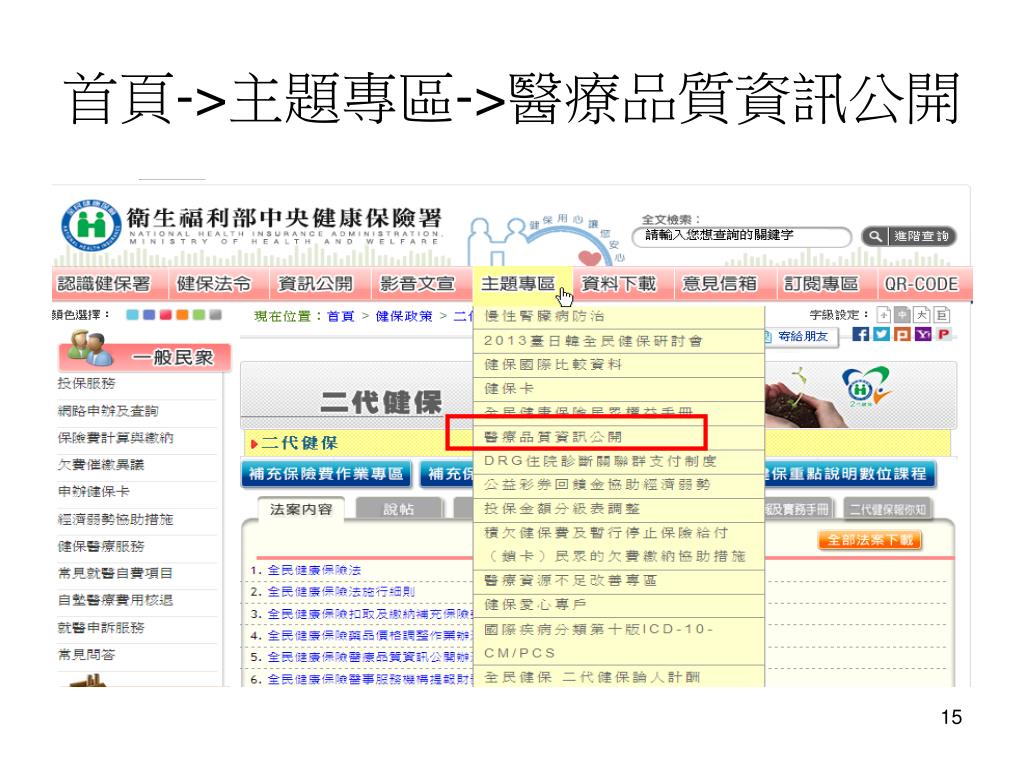Image resolution: width=1024 pixels, height=768 pixels.
Task: Open sidebar link 常見問答
Action: [x=86, y=654]
